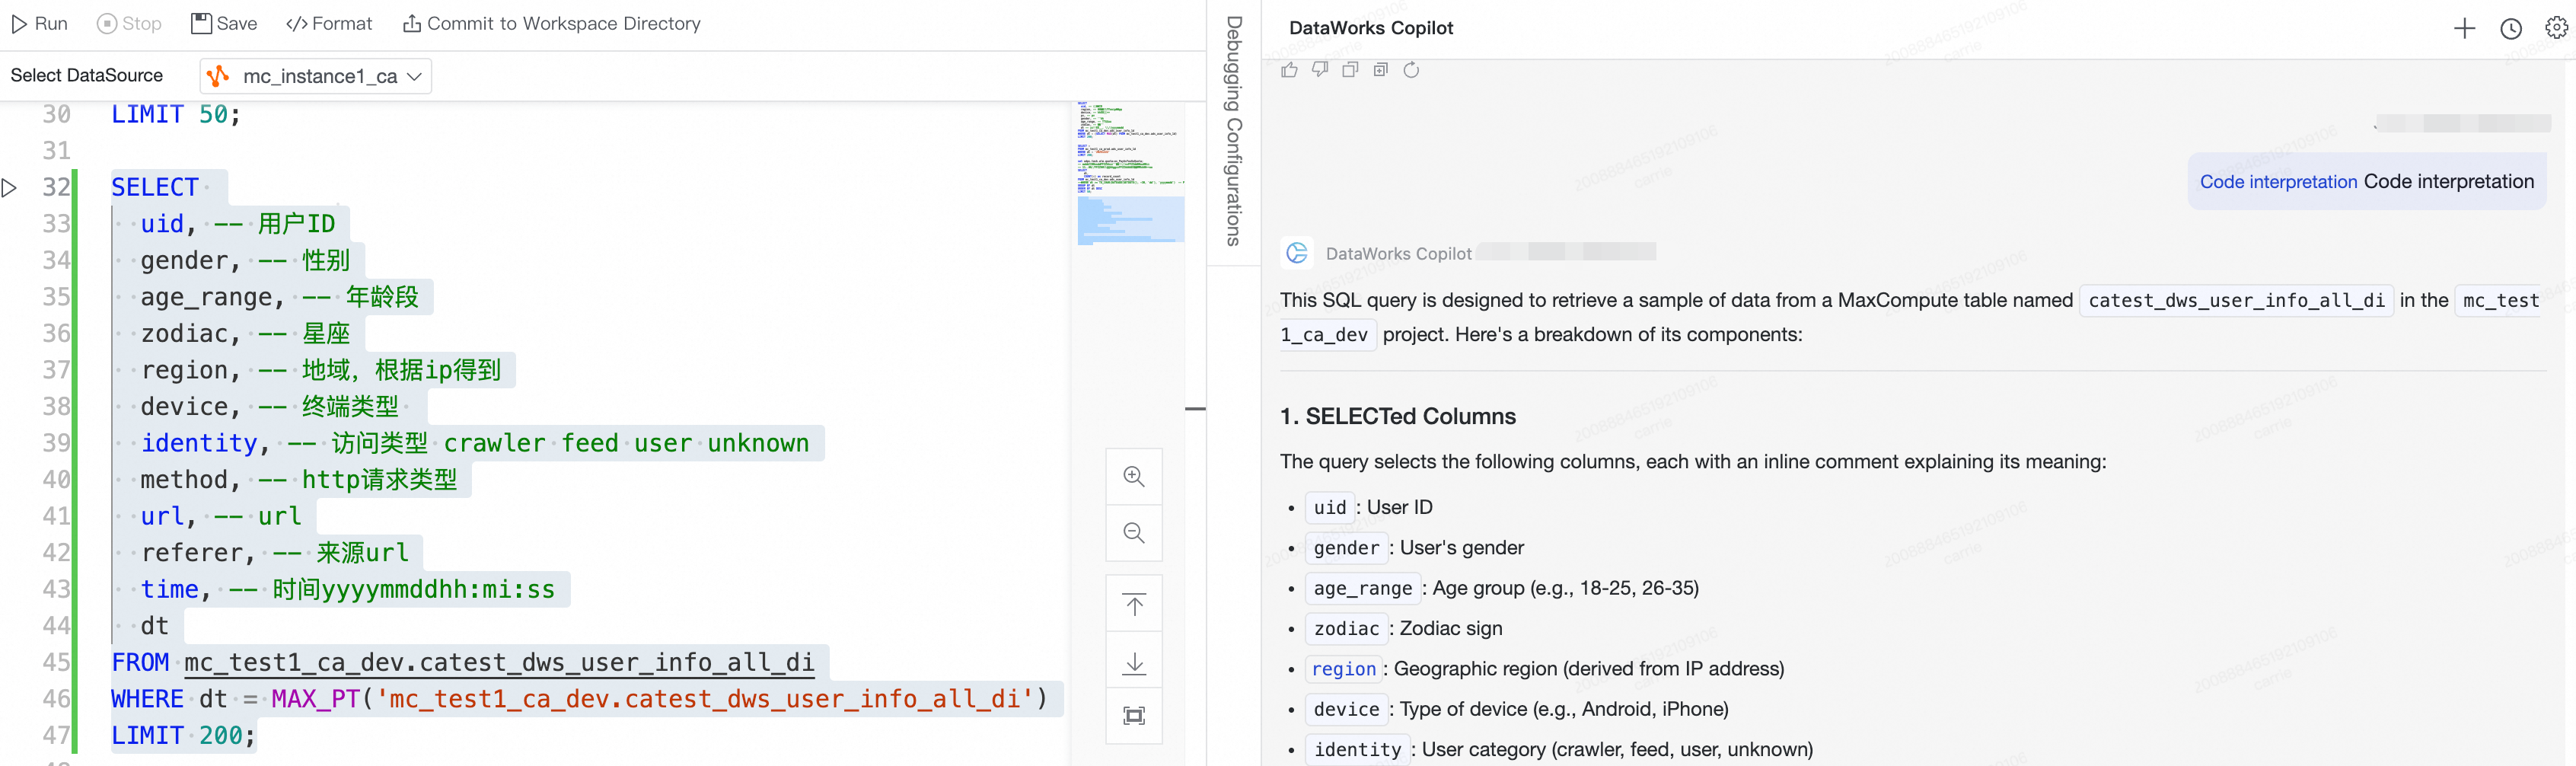Viewport: 2576px width, 766px height.
Task: Commit to Workspace Directory
Action: (551, 24)
